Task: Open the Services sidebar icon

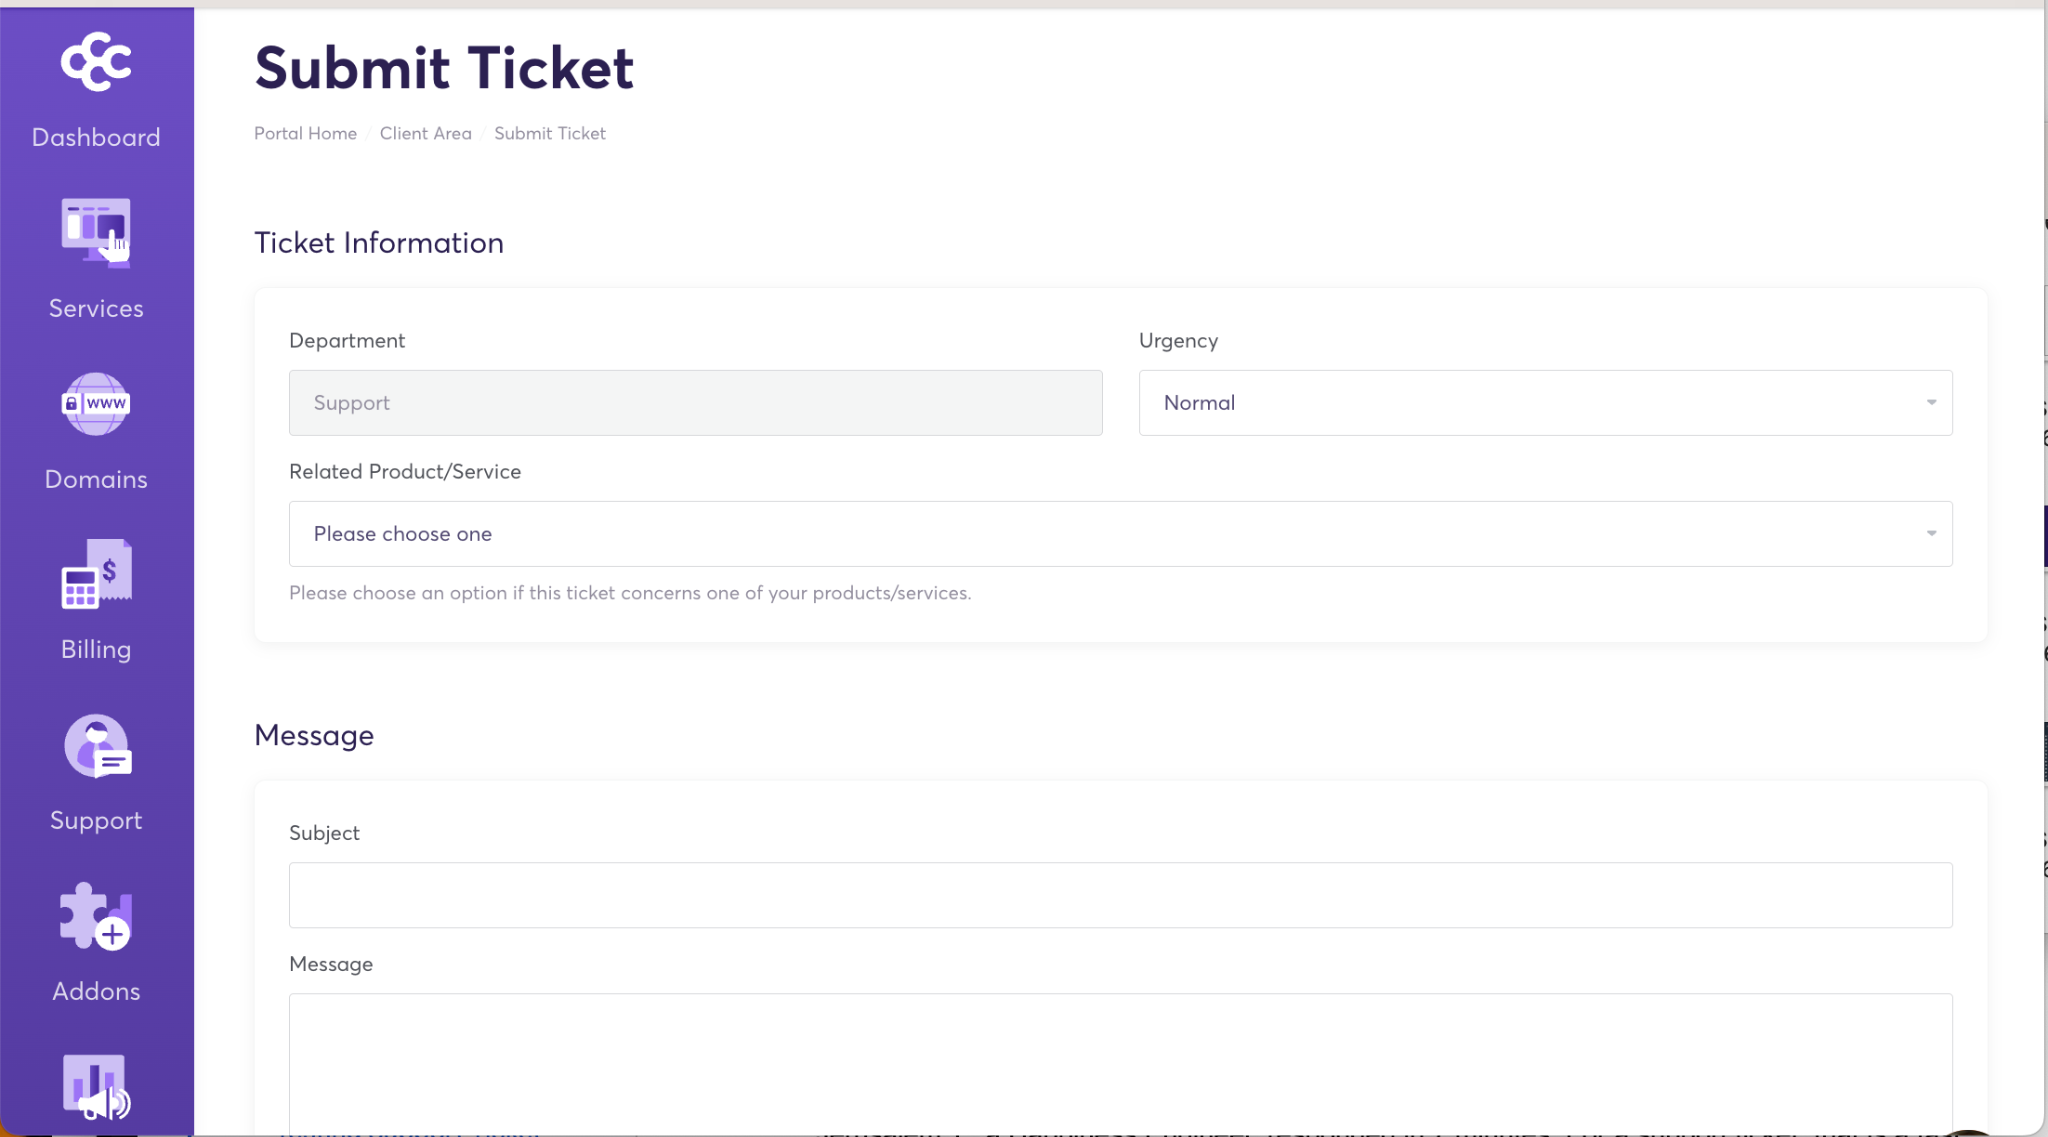Action: pos(96,233)
